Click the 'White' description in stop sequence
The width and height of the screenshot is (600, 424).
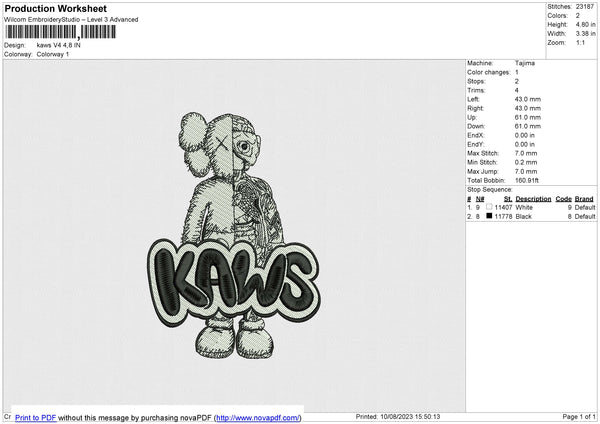524,207
